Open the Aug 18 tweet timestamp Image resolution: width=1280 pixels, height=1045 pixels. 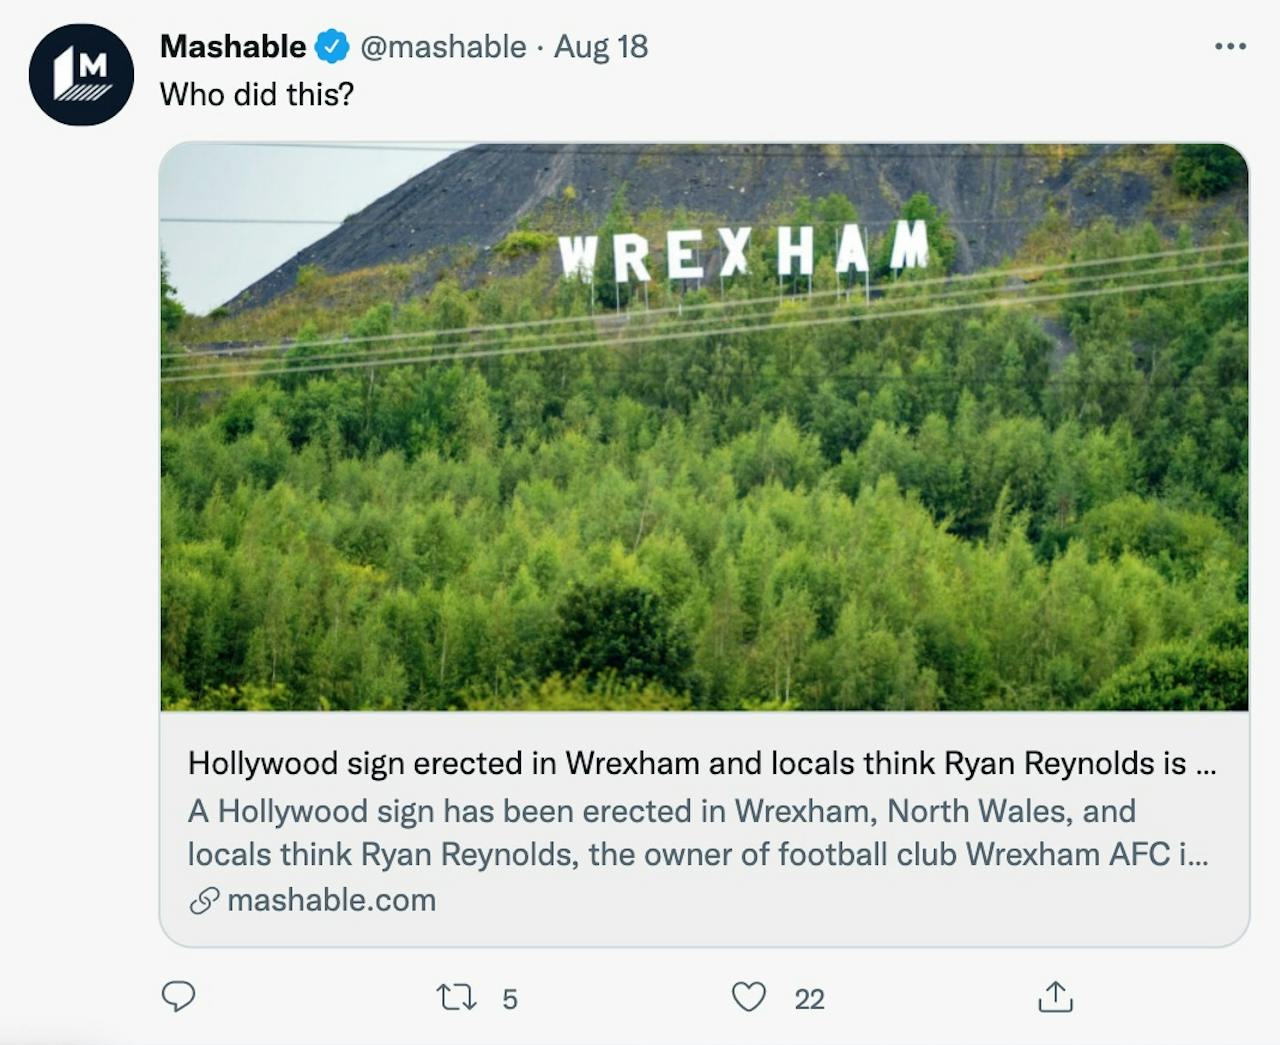[601, 46]
